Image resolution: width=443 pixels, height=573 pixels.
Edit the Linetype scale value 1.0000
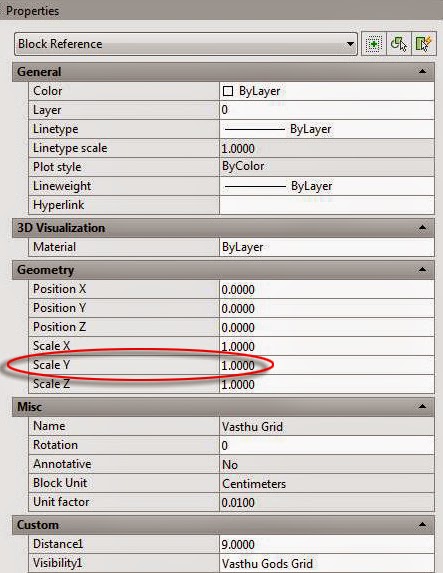point(327,148)
